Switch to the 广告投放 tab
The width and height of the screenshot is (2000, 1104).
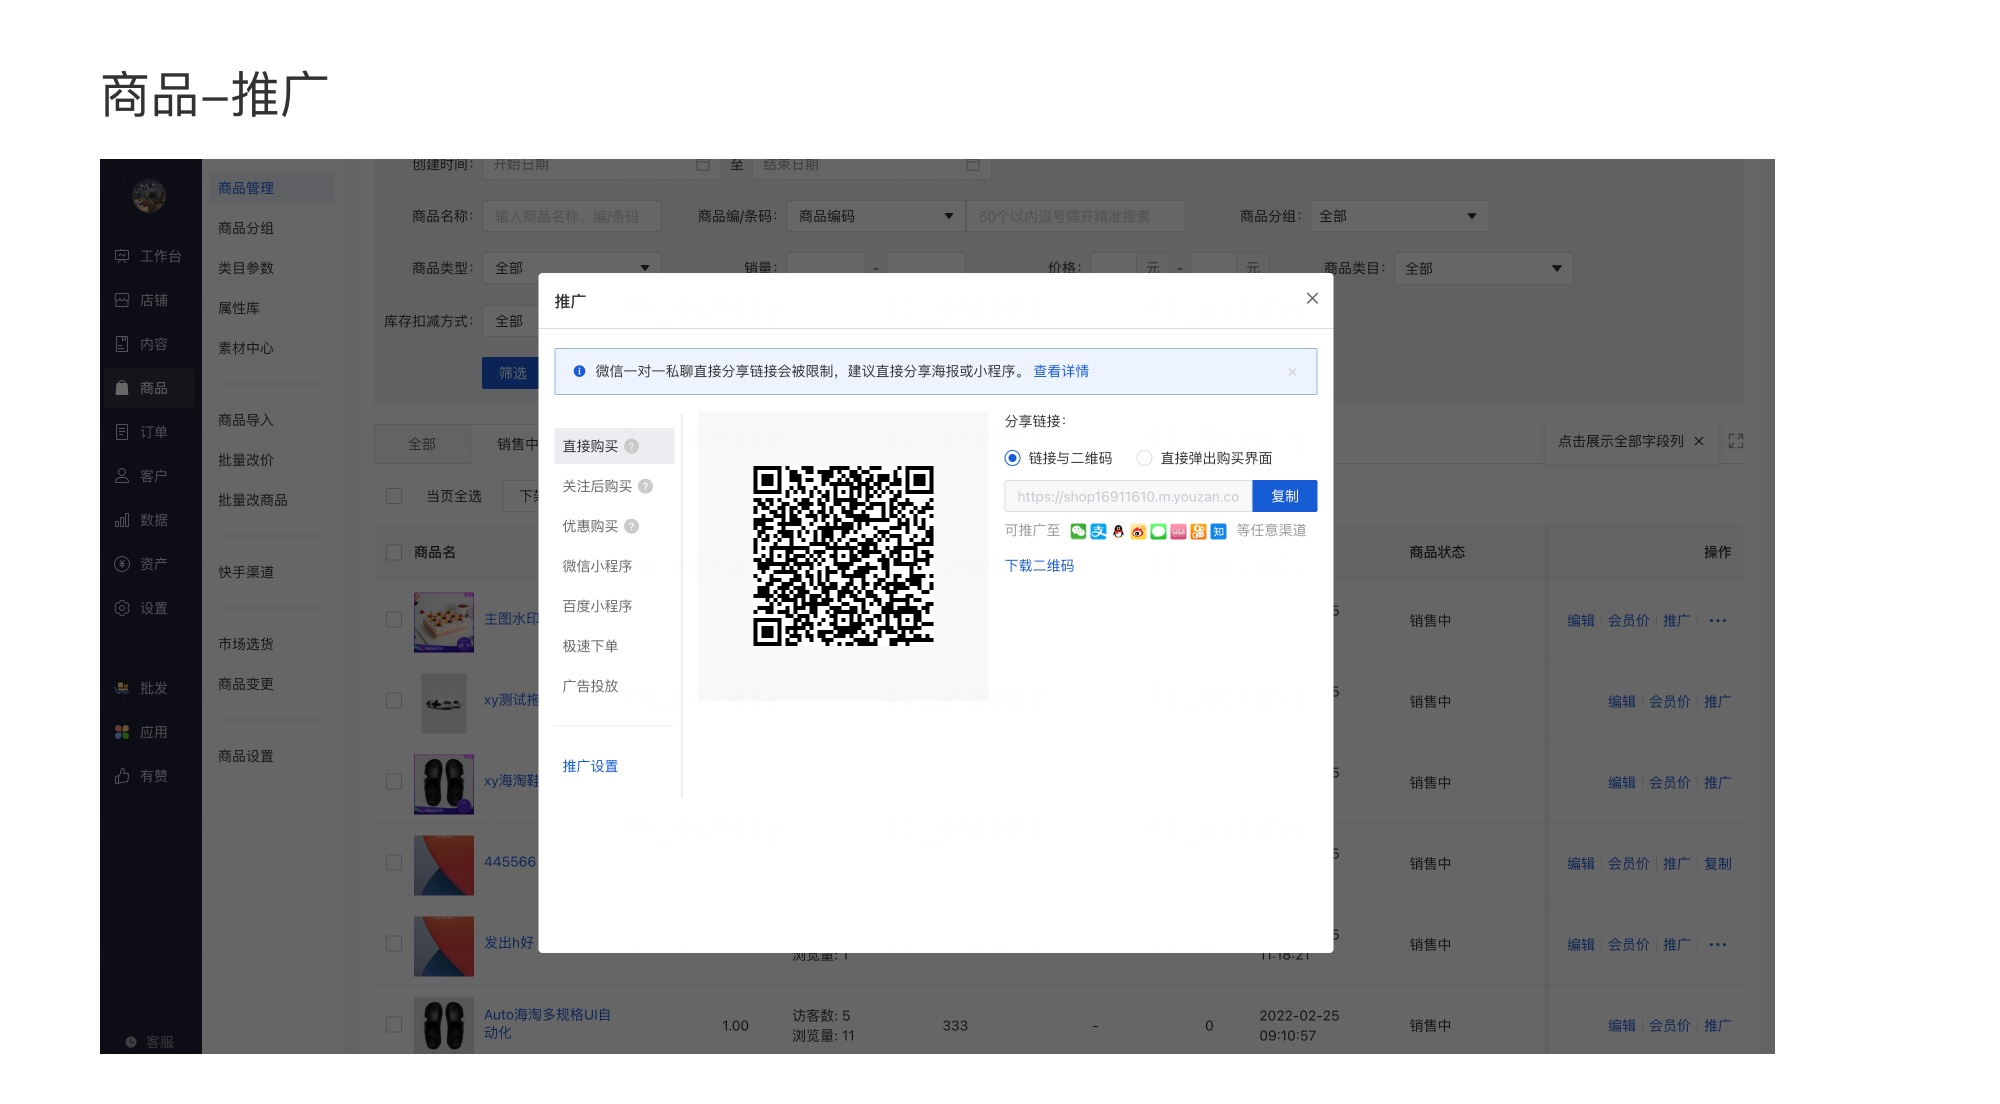pyautogui.click(x=590, y=686)
